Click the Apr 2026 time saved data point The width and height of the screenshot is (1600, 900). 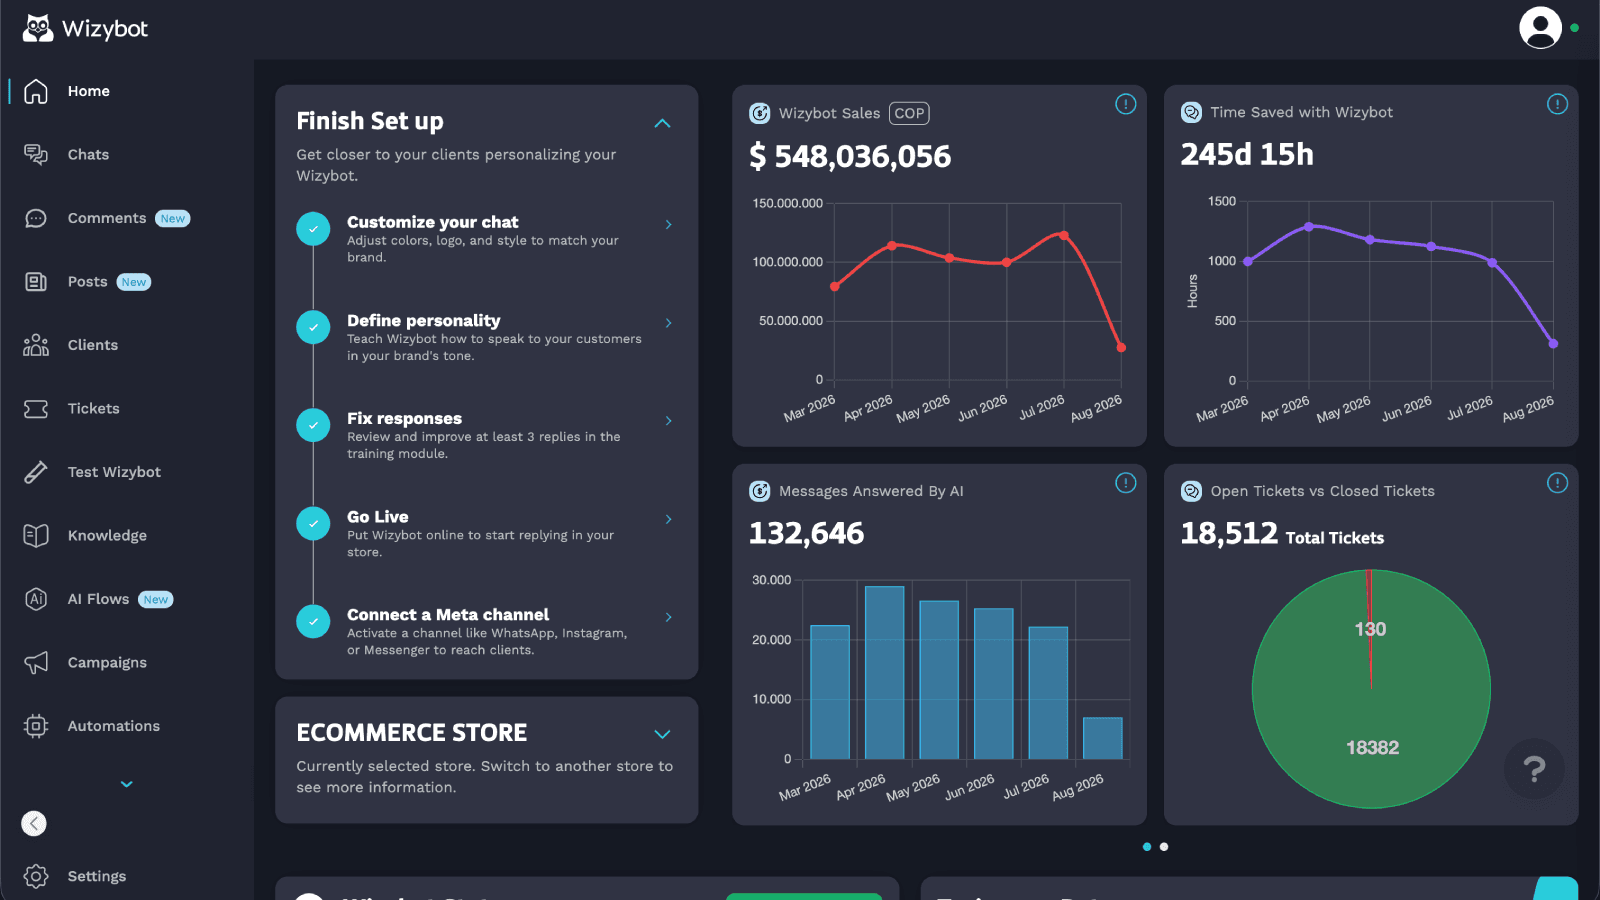coord(1309,227)
